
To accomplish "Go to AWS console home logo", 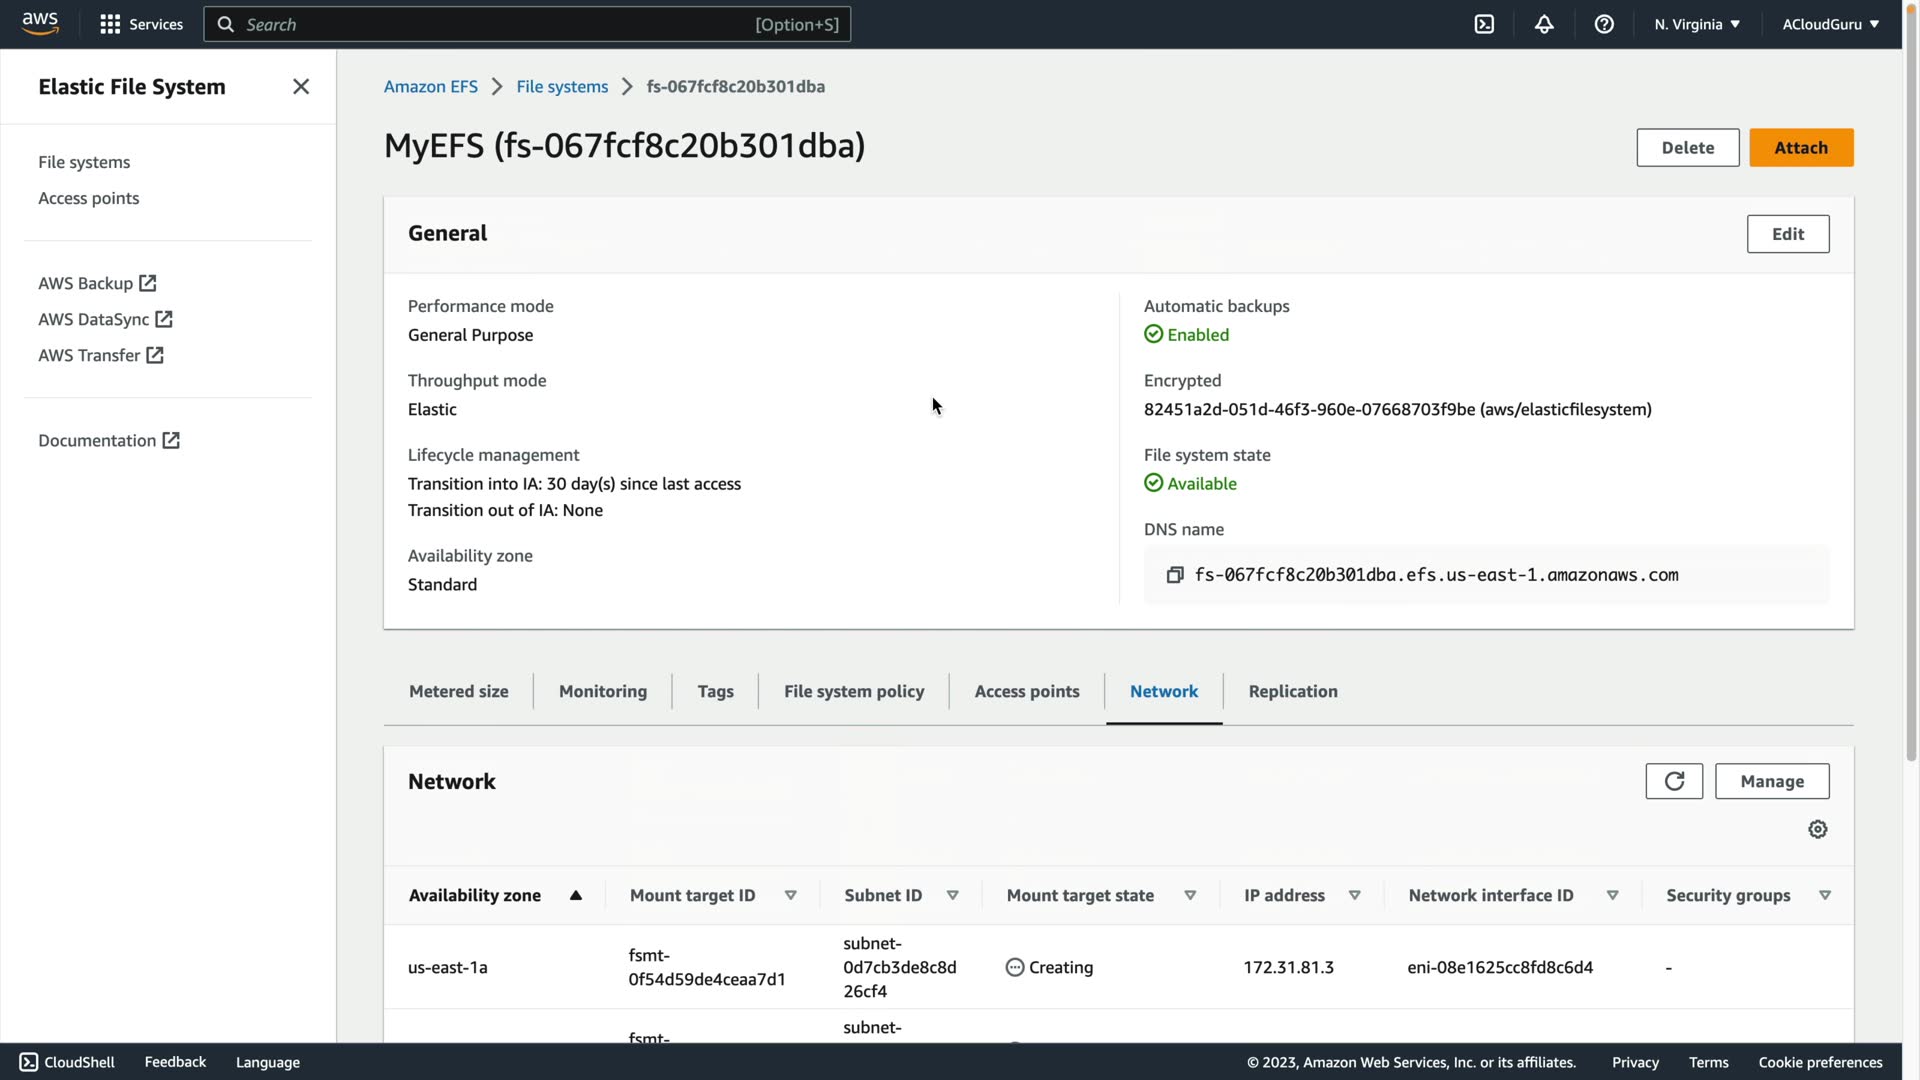I will 40,23.
